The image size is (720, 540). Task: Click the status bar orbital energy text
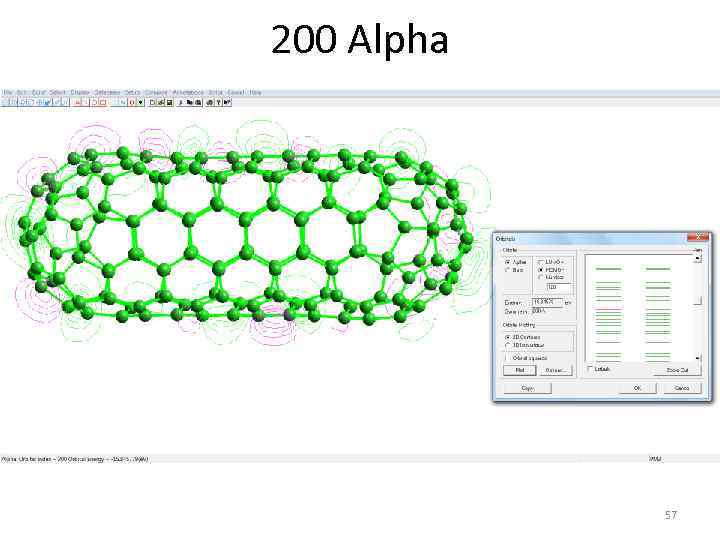click(x=75, y=459)
